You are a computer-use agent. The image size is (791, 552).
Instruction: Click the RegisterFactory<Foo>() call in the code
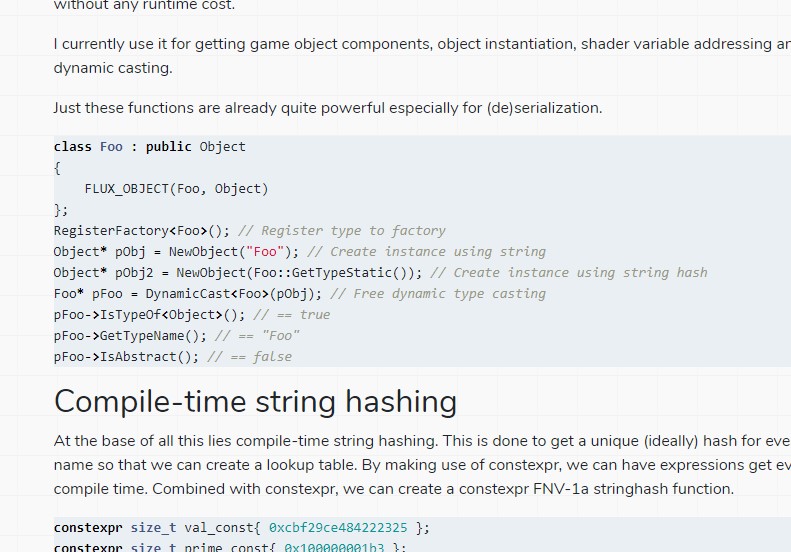click(x=142, y=231)
